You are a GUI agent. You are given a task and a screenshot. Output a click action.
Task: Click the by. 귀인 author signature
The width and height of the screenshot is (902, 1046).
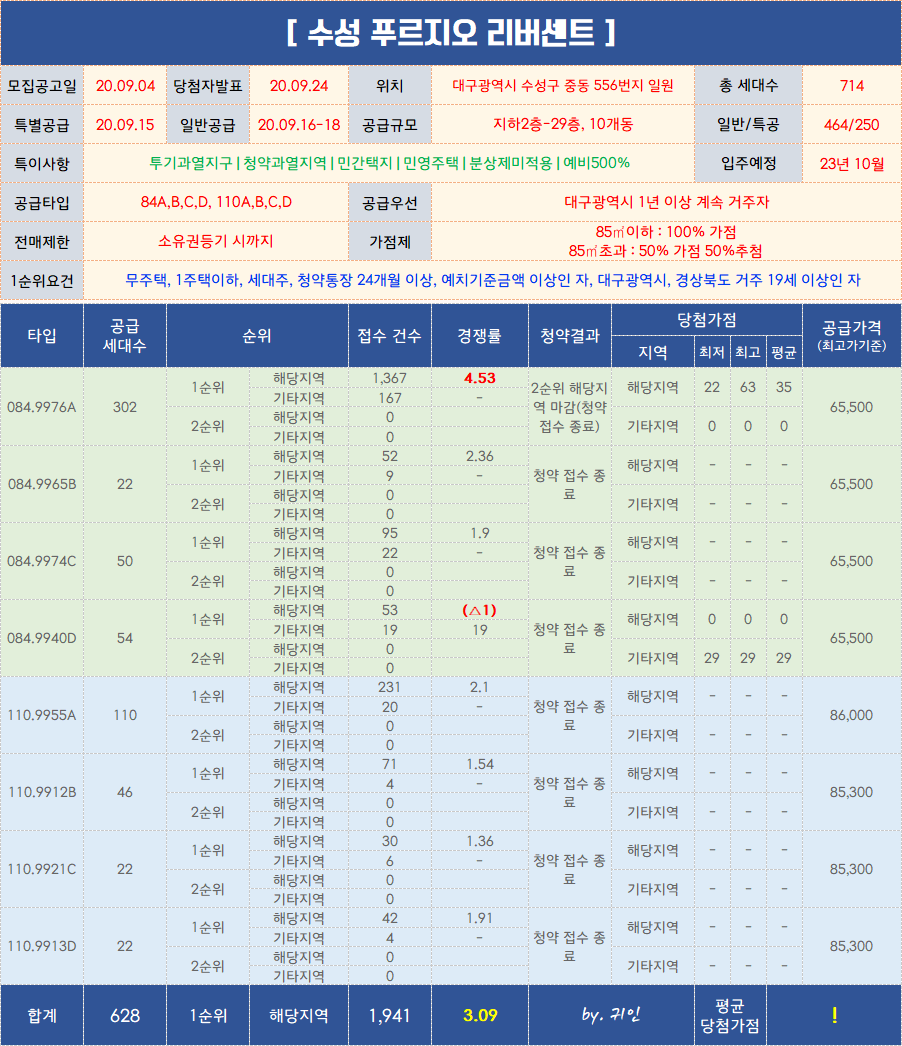[610, 1015]
